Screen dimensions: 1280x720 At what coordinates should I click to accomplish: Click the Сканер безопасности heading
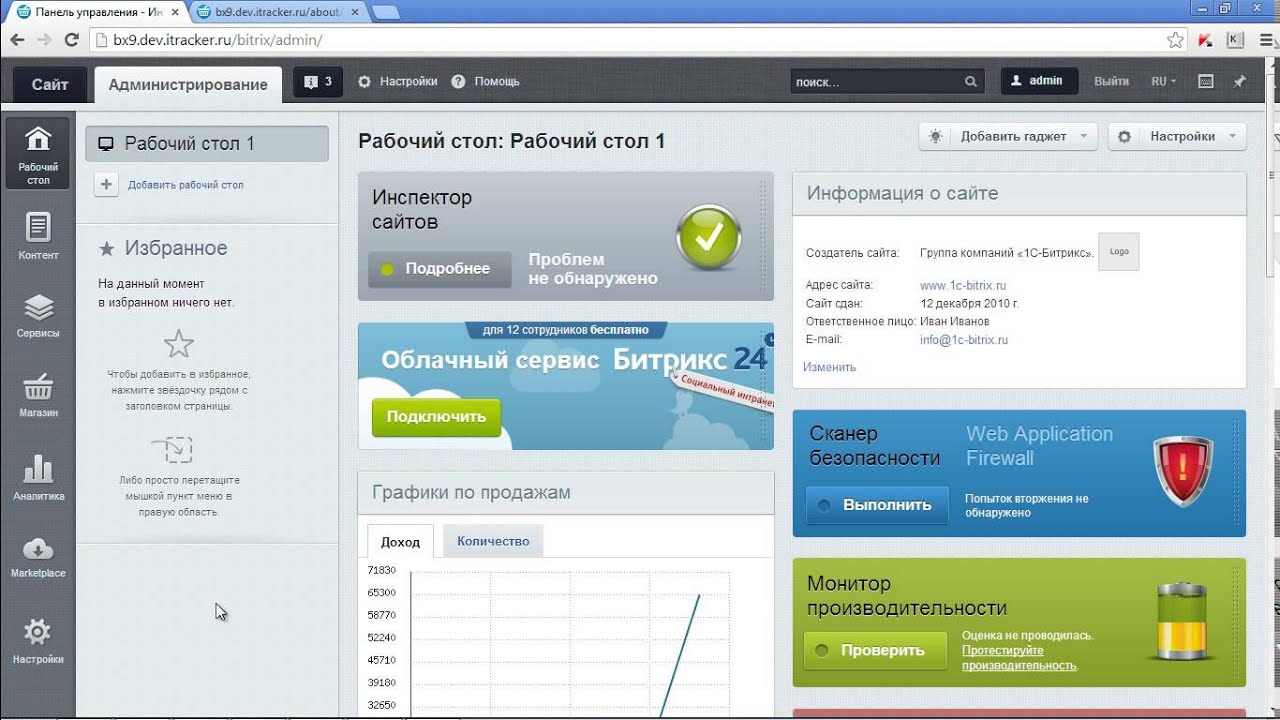point(875,446)
